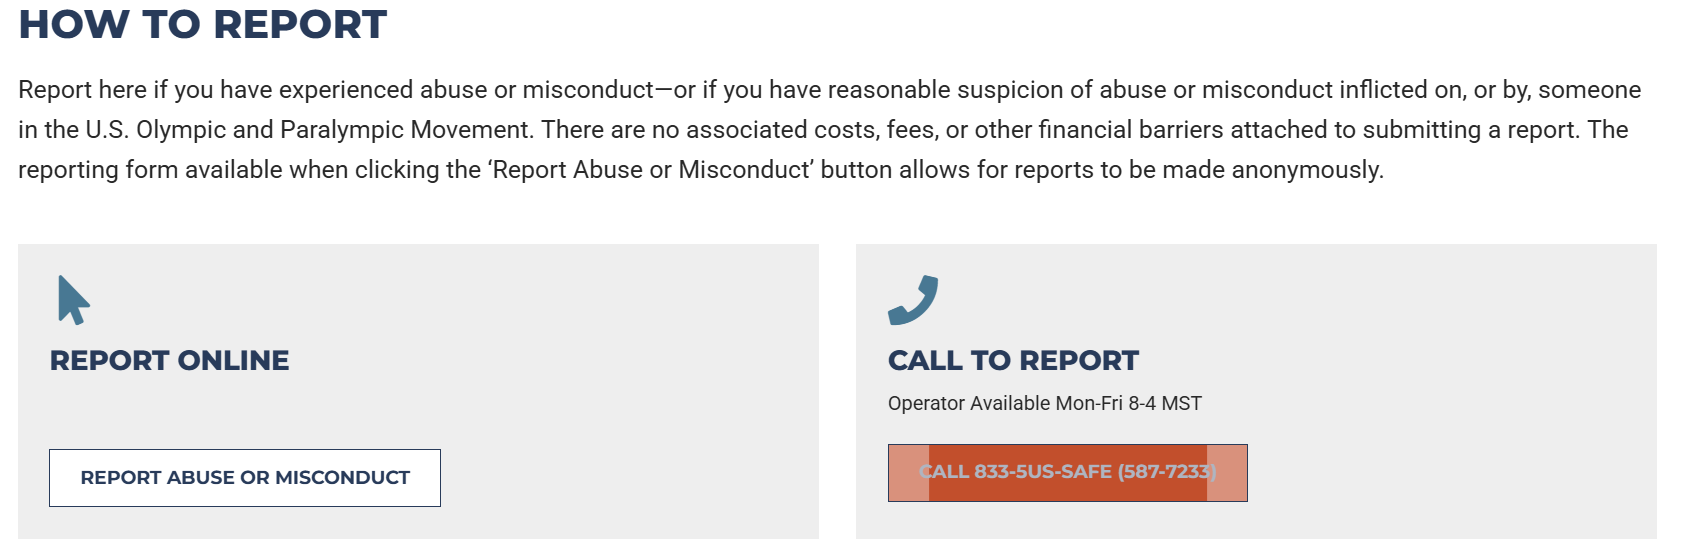
Task: Click the HOW TO REPORT heading
Action: (x=203, y=24)
